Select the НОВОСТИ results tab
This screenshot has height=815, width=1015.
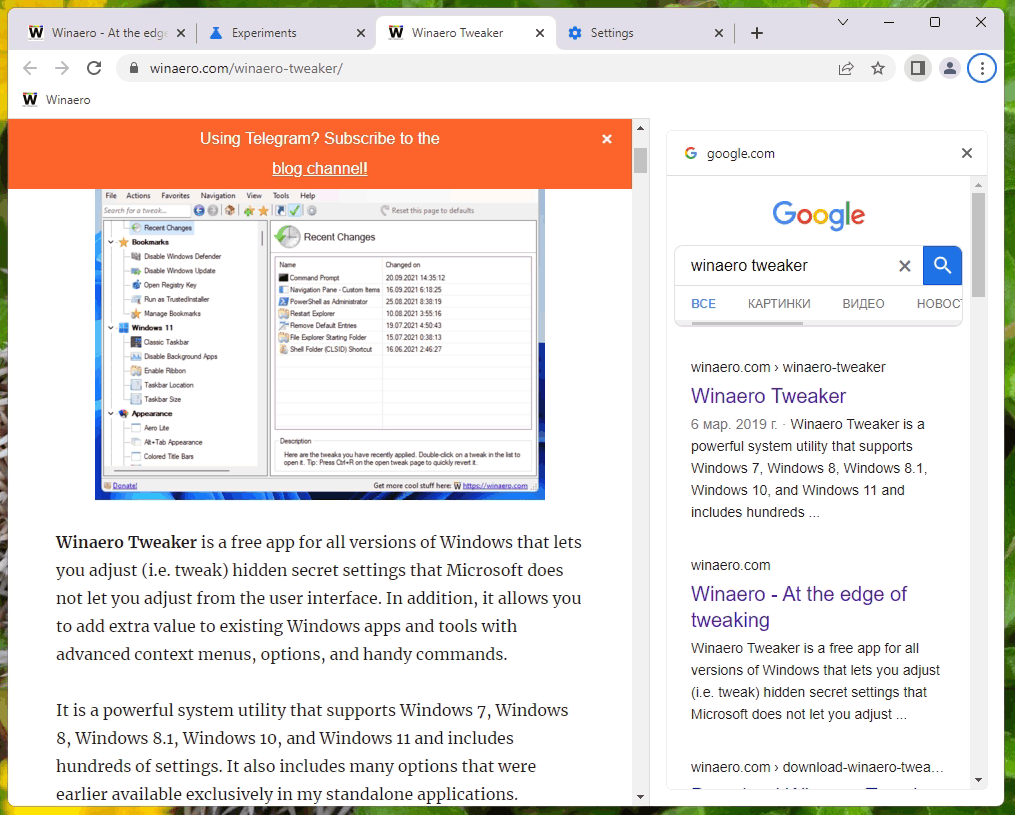pyautogui.click(x=939, y=304)
